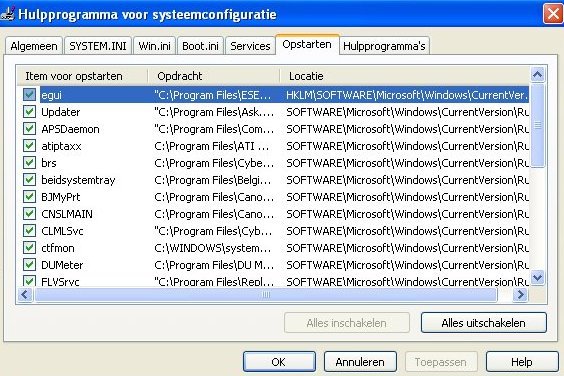Uncheck the egui startup item
564x376 pixels.
click(x=29, y=95)
